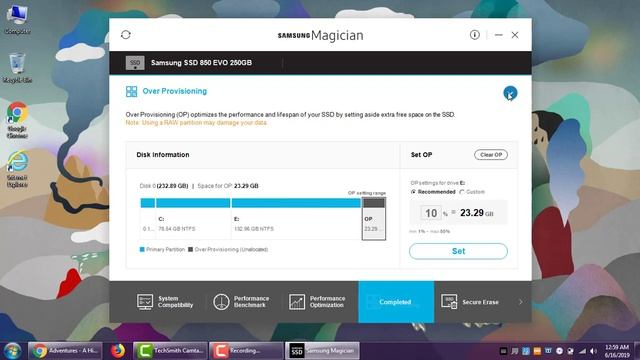Click Samsung Magician taskbar button
Viewport: 640px width, 360px height.
(x=322, y=351)
